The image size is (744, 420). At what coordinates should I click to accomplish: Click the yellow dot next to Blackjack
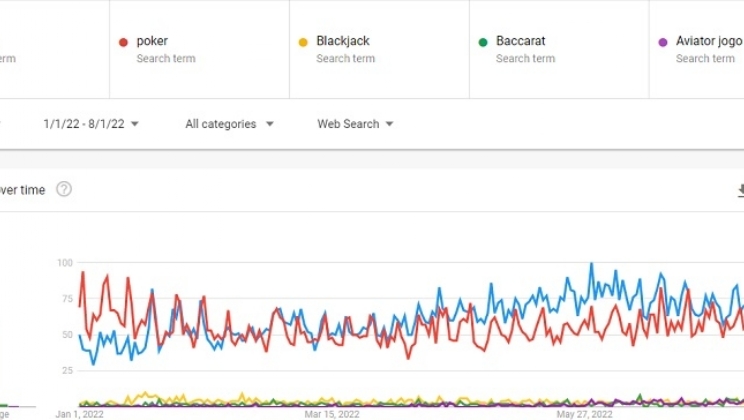coord(303,42)
